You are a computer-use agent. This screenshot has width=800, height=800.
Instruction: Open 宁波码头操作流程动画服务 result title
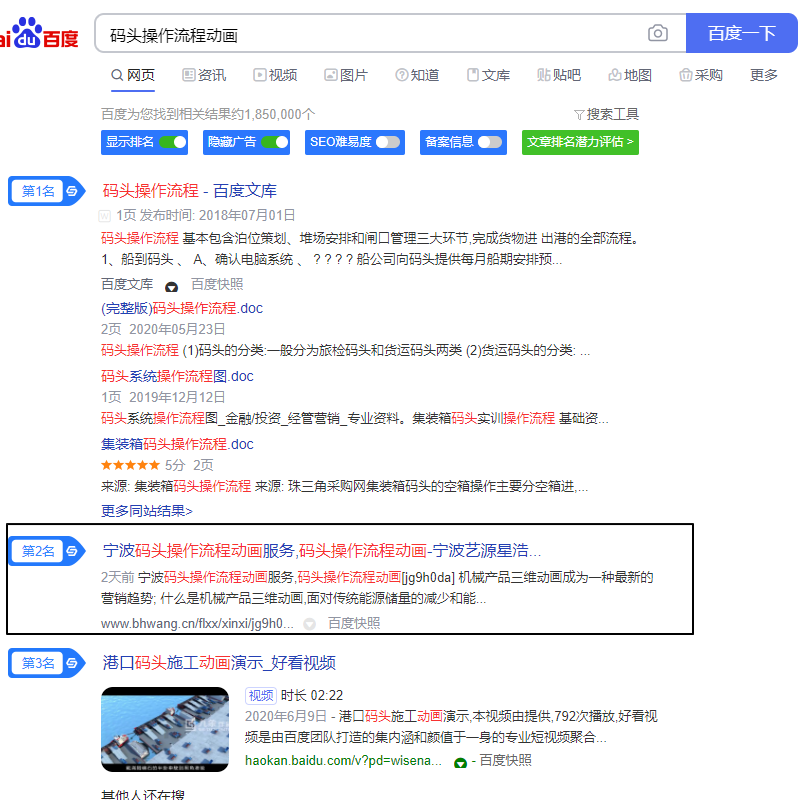(x=322, y=551)
